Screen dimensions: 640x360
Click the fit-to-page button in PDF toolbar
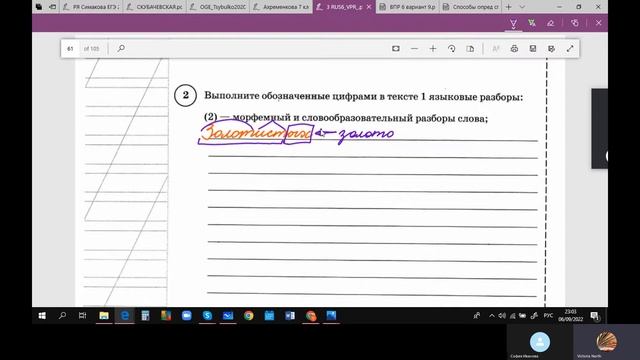[x=396, y=49]
